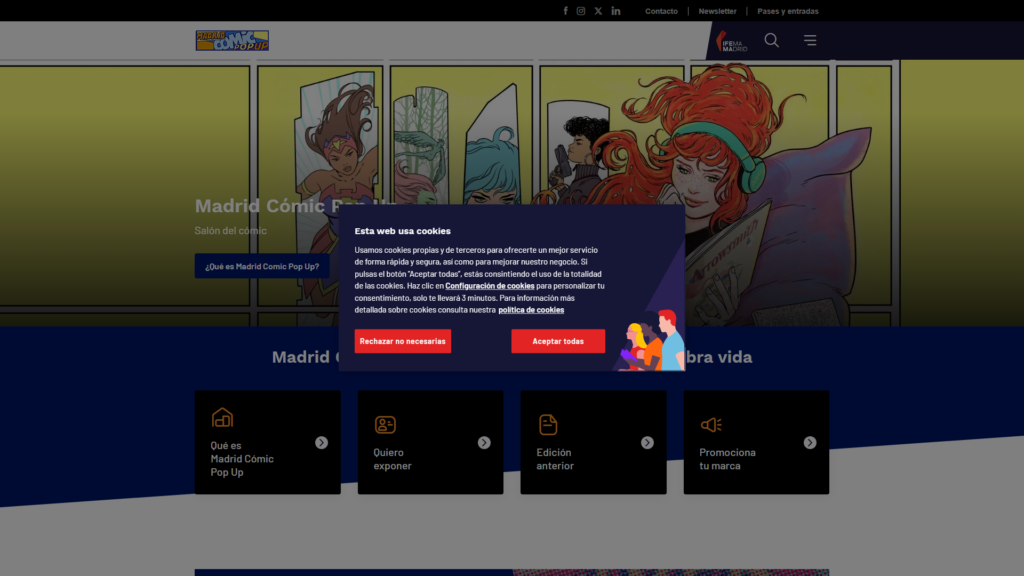The image size is (1024, 576).
Task: Open the Facebook social link
Action: pyautogui.click(x=566, y=11)
